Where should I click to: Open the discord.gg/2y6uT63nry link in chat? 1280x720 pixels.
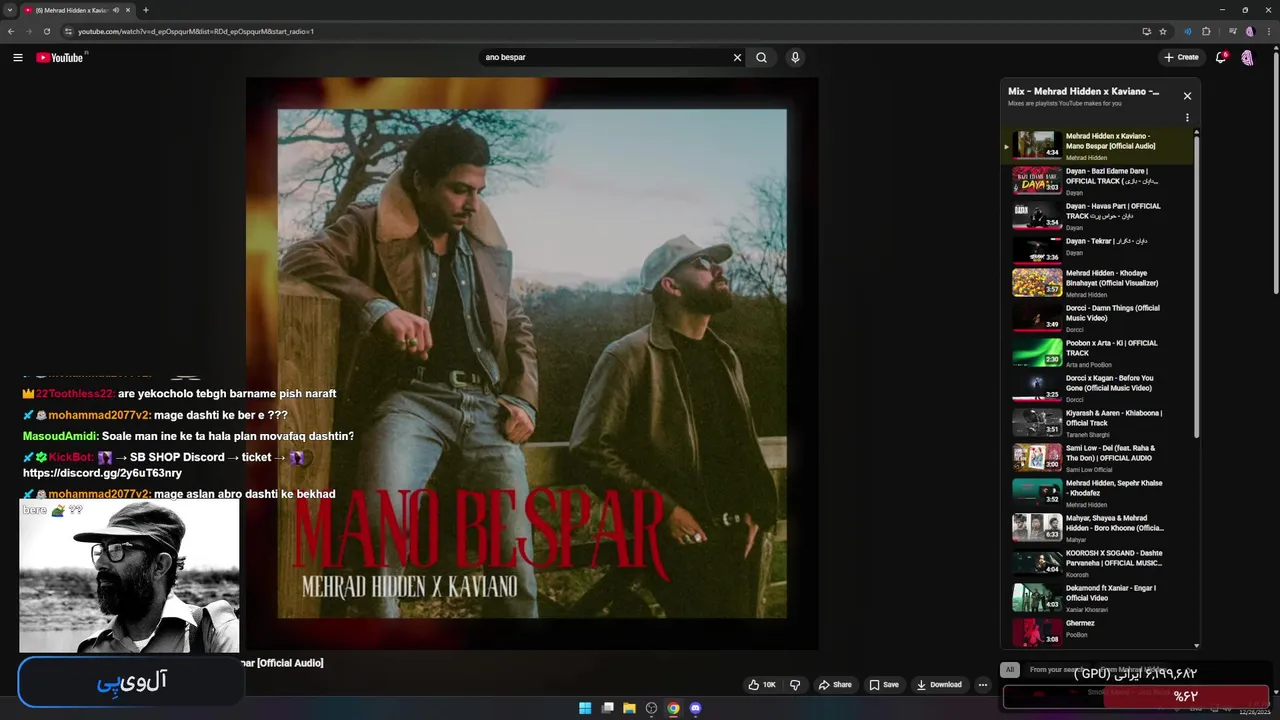(x=102, y=473)
